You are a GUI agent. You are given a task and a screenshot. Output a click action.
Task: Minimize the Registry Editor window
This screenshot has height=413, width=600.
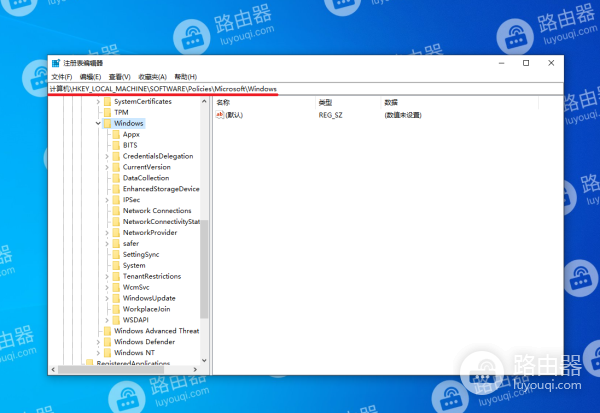pyautogui.click(x=501, y=63)
